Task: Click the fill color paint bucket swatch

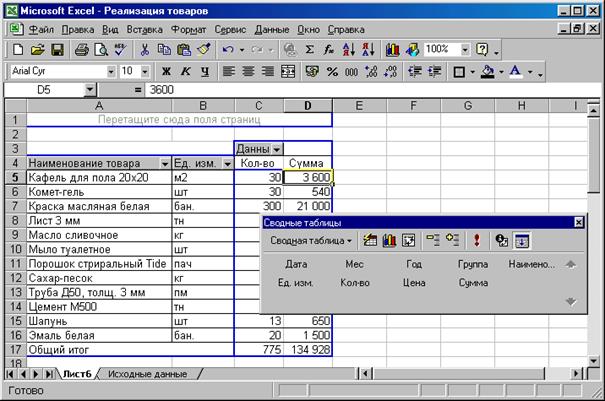Action: tap(487, 72)
